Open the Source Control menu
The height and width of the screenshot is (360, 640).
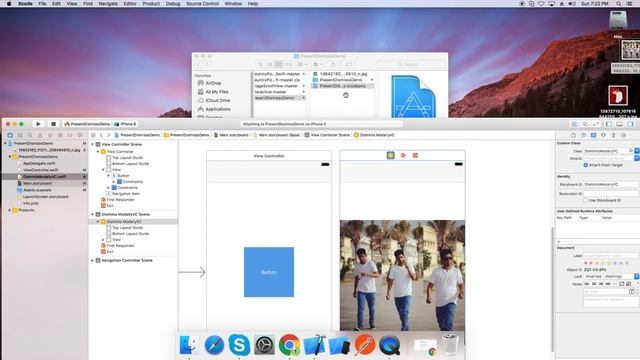pos(202,4)
